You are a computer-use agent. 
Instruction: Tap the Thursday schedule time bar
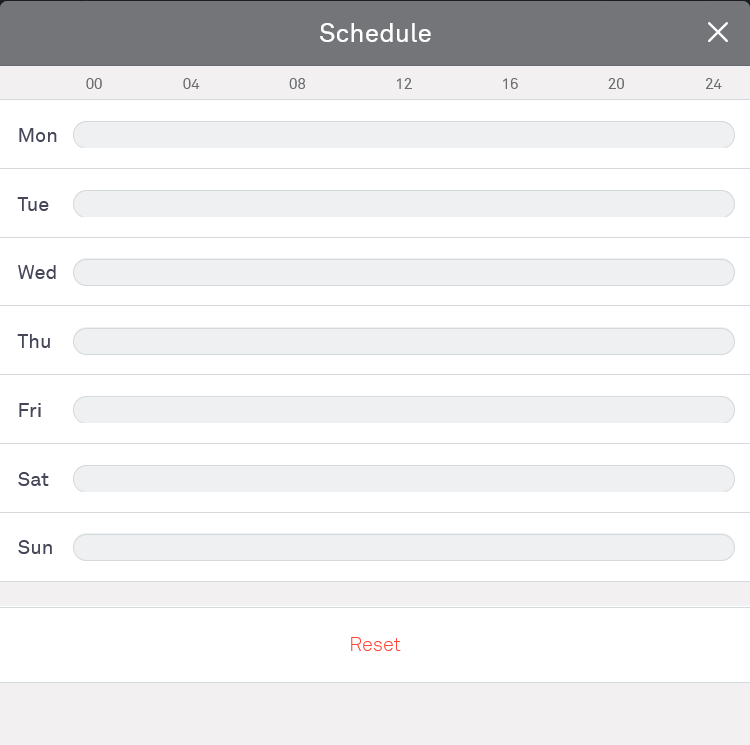coord(404,341)
